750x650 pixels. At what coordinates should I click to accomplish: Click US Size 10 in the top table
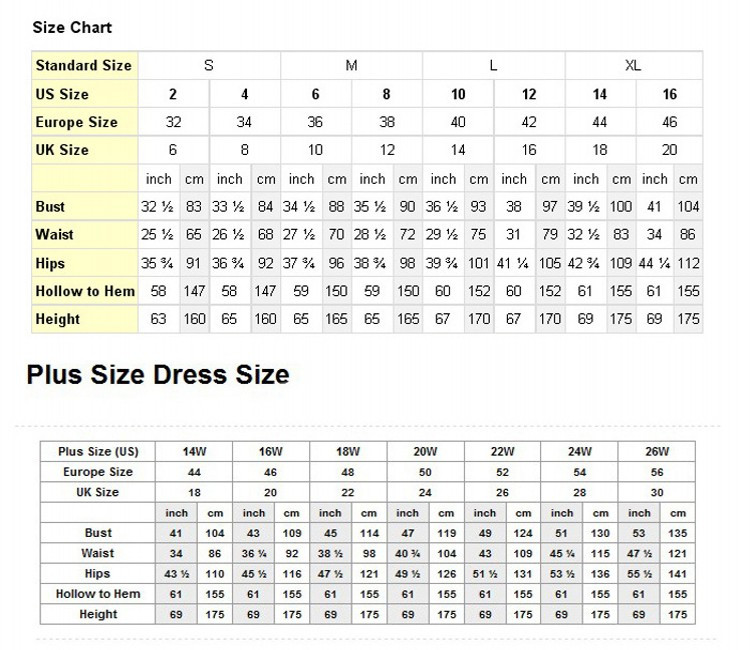[x=458, y=94]
